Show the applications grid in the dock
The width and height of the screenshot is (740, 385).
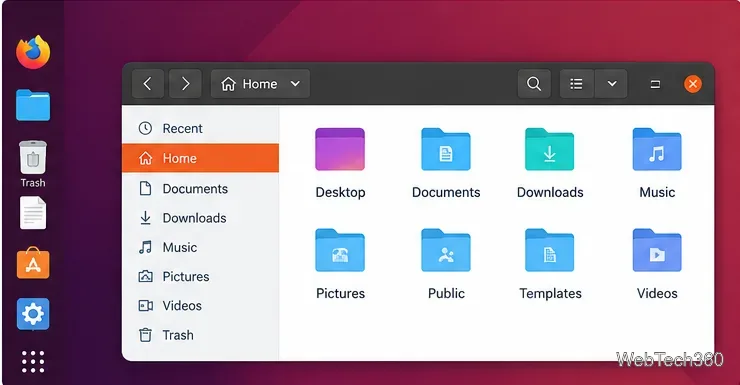[33, 361]
